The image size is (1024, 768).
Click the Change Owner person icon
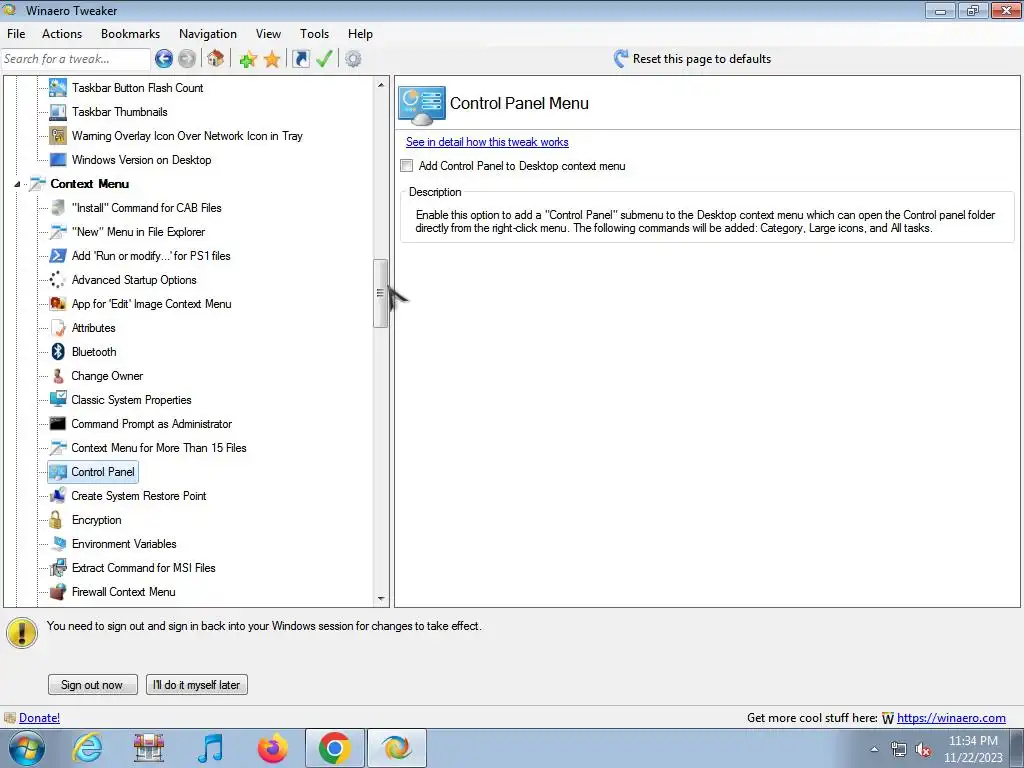tap(58, 376)
